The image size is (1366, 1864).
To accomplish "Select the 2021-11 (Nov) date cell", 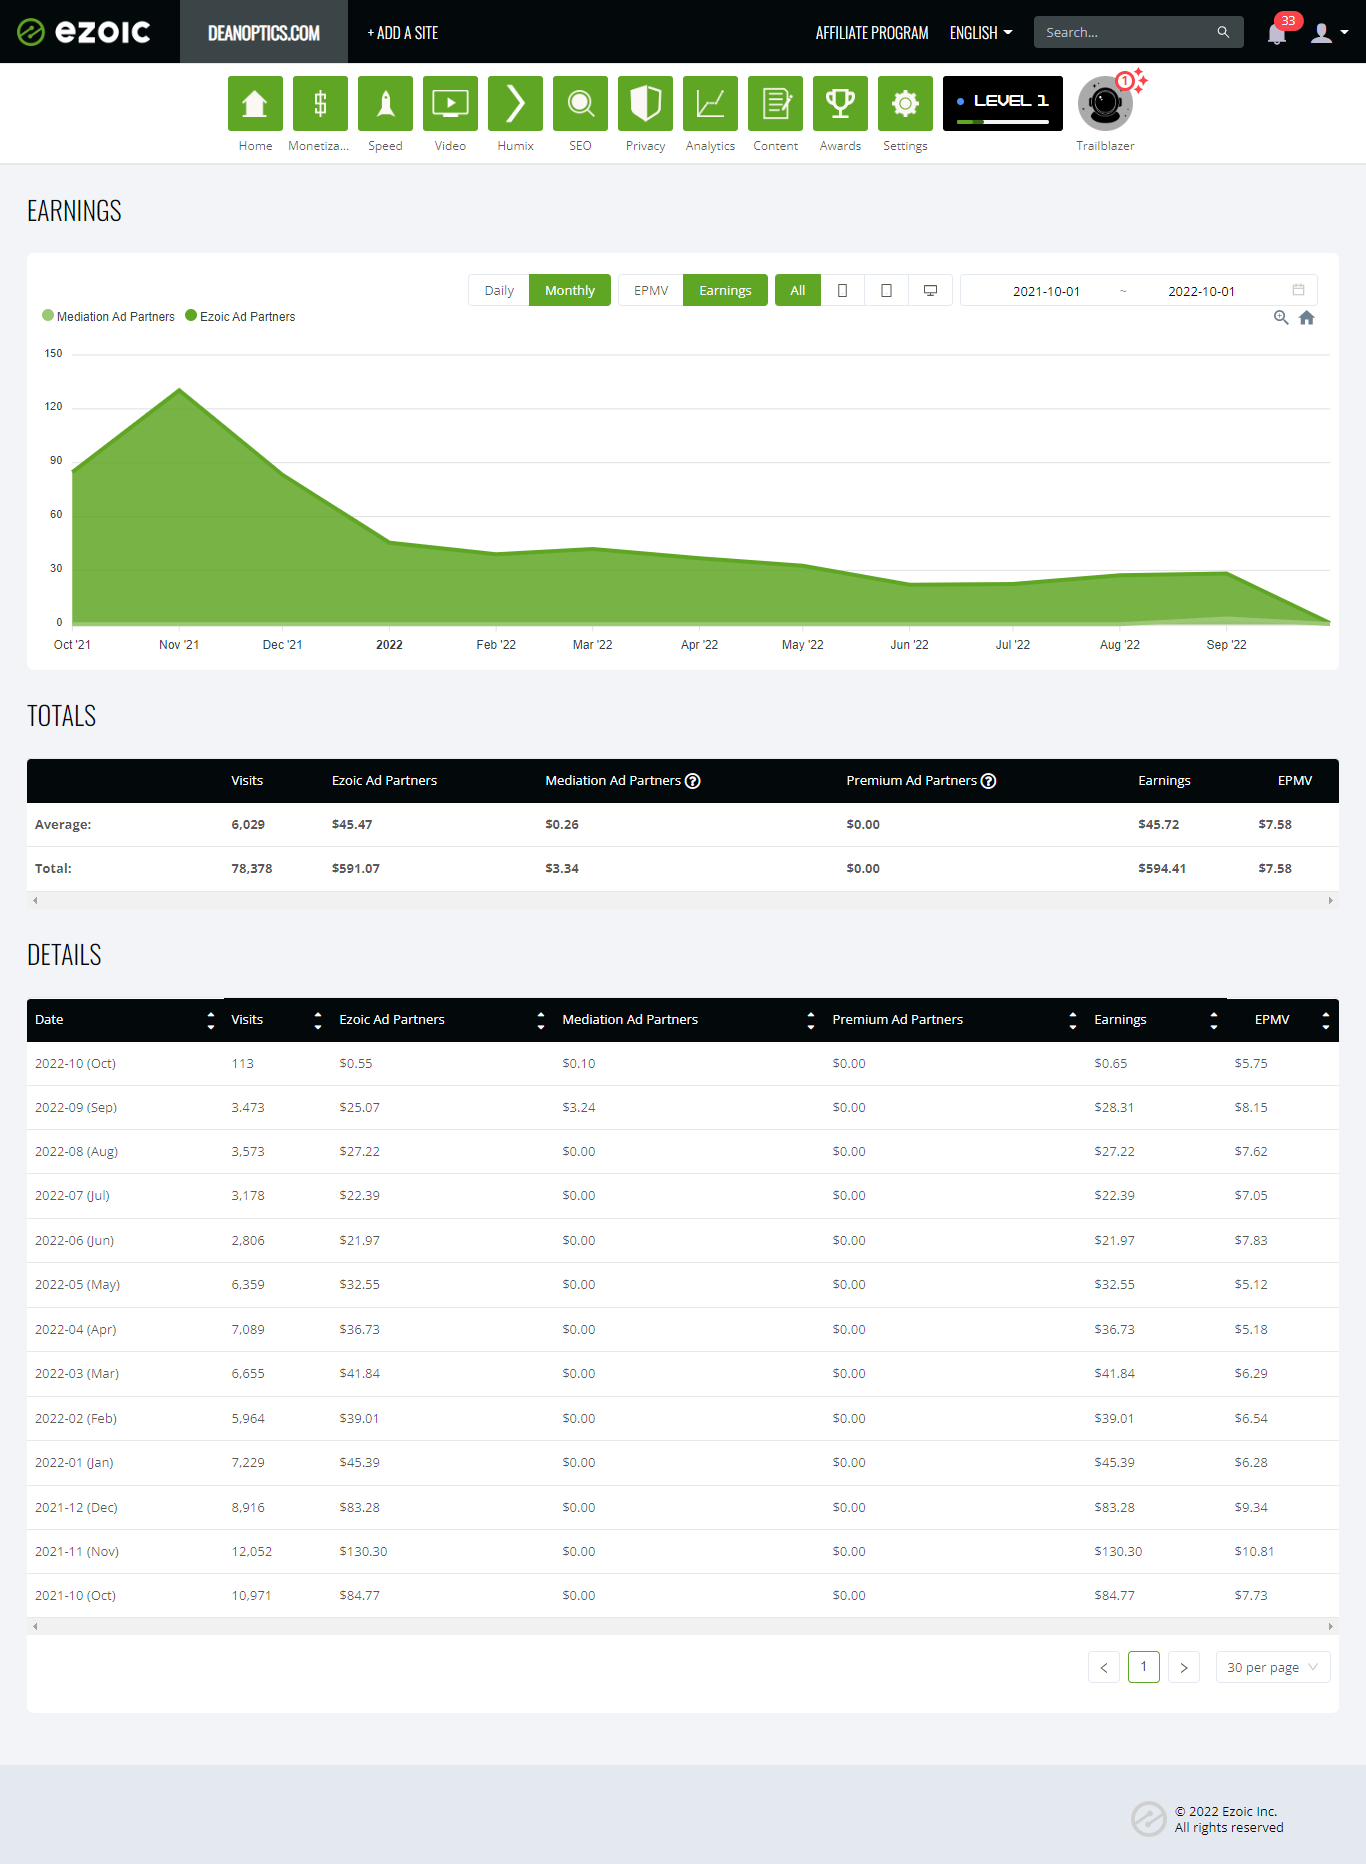I will pos(77,1552).
